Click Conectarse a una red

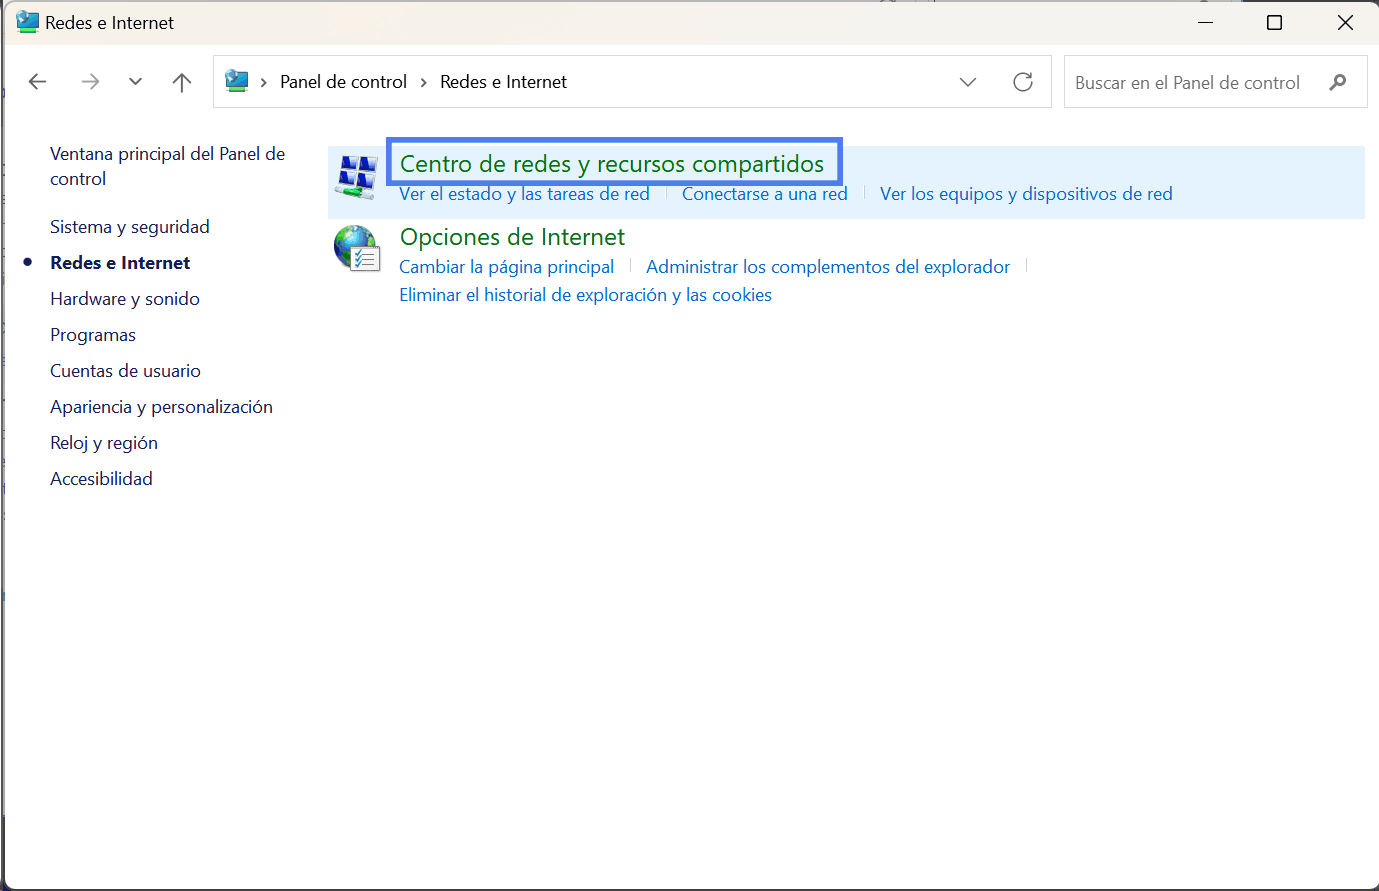coord(765,194)
